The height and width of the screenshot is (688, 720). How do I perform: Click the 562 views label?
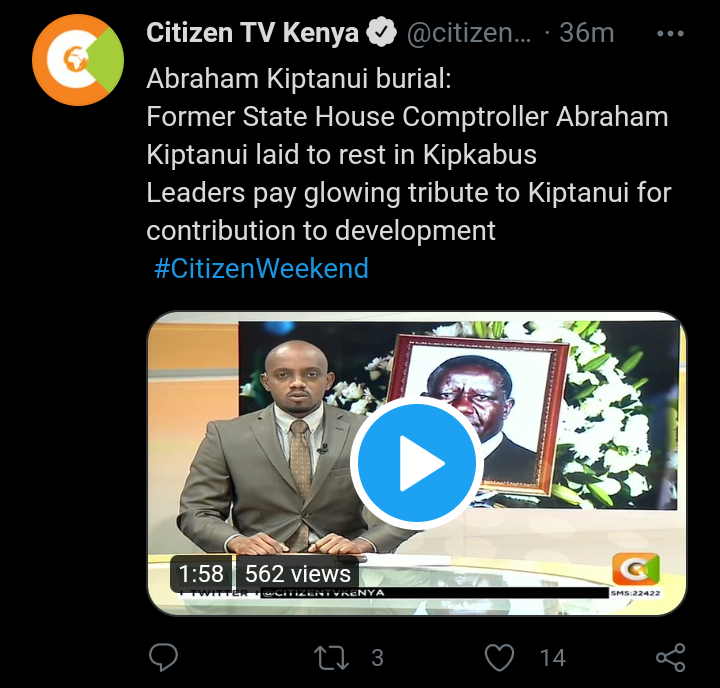pyautogui.click(x=298, y=574)
